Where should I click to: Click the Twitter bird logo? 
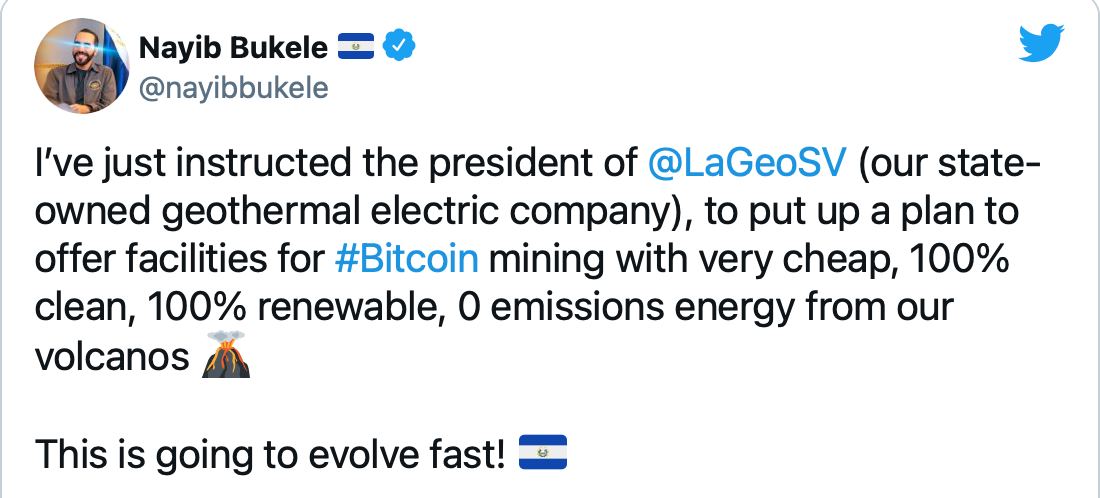point(1040,43)
